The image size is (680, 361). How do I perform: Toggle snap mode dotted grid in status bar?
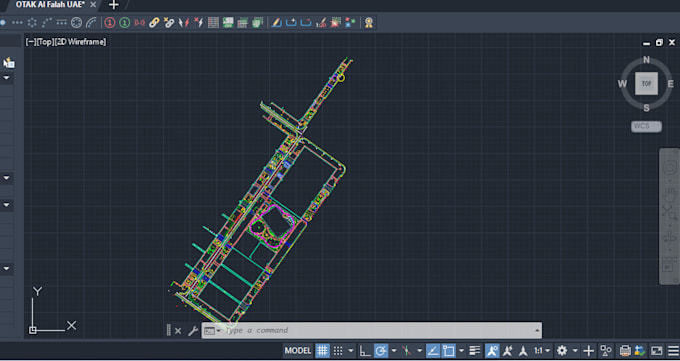(338, 351)
